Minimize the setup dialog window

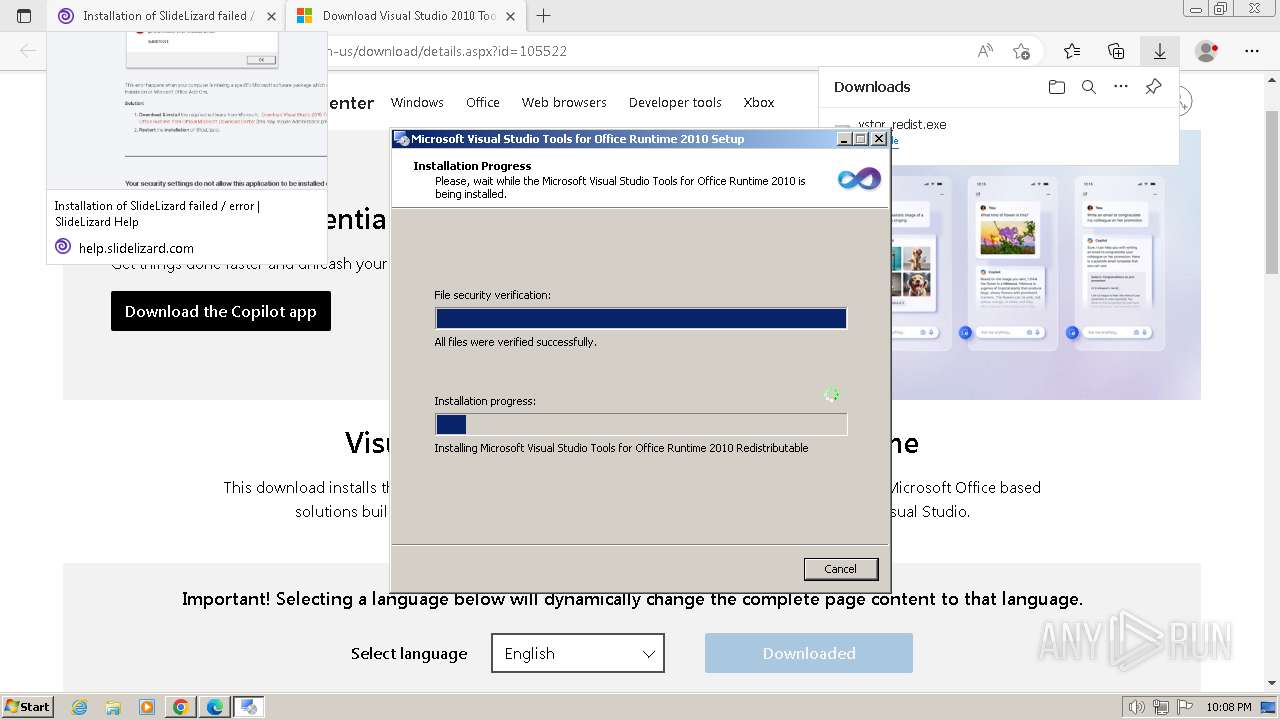[x=844, y=139]
